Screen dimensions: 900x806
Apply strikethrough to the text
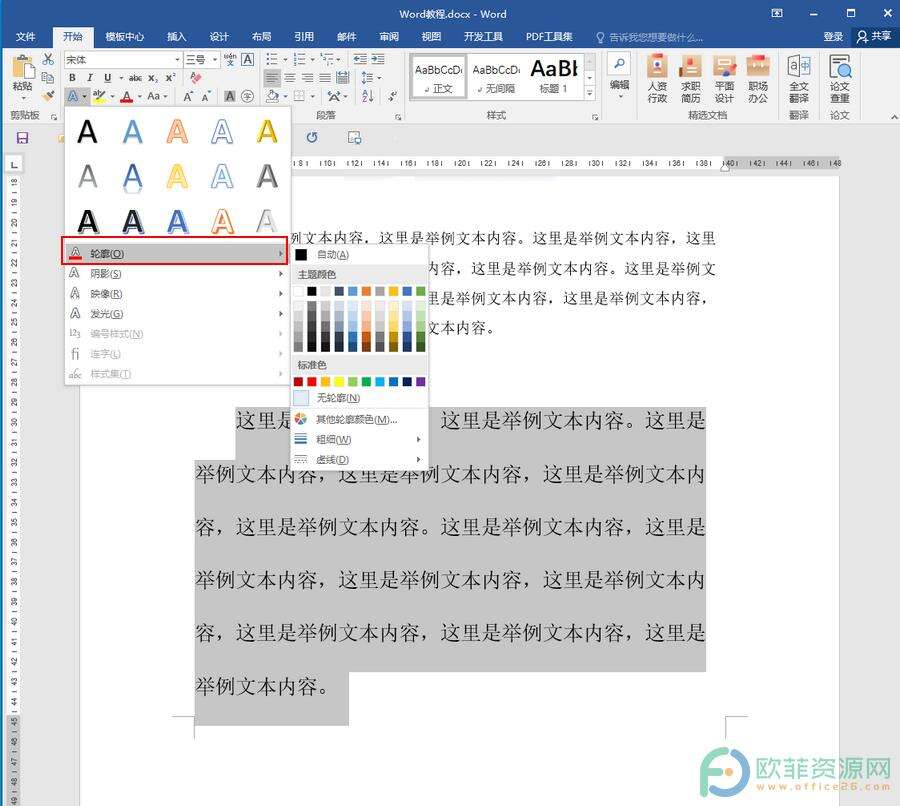[x=135, y=76]
